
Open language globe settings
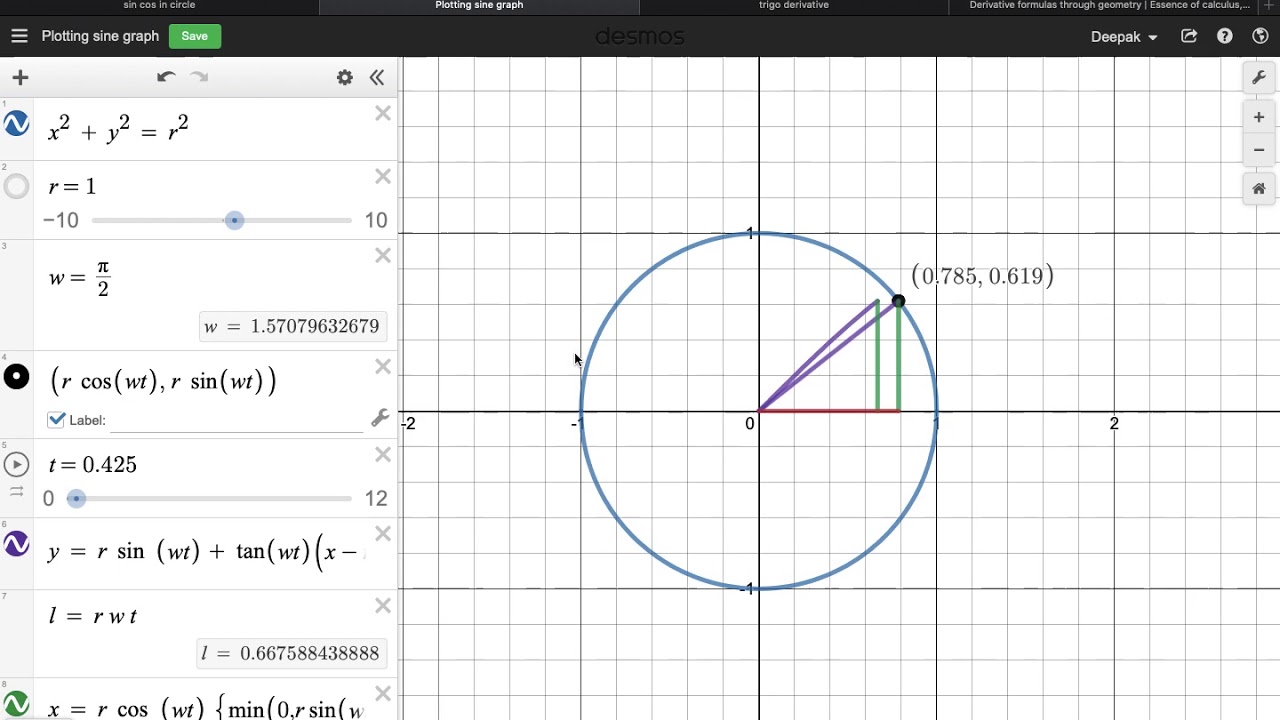coord(1260,36)
